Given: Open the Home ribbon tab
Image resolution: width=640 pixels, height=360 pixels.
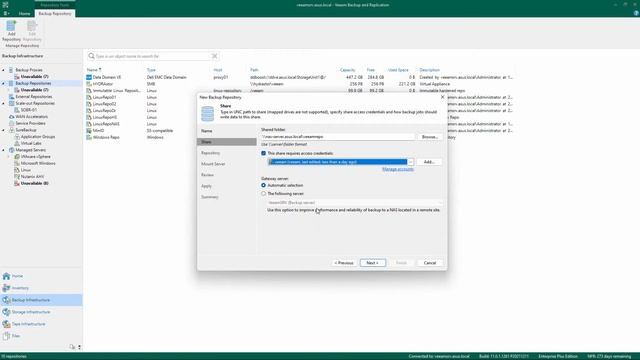Looking at the screenshot, I should click(x=24, y=13).
